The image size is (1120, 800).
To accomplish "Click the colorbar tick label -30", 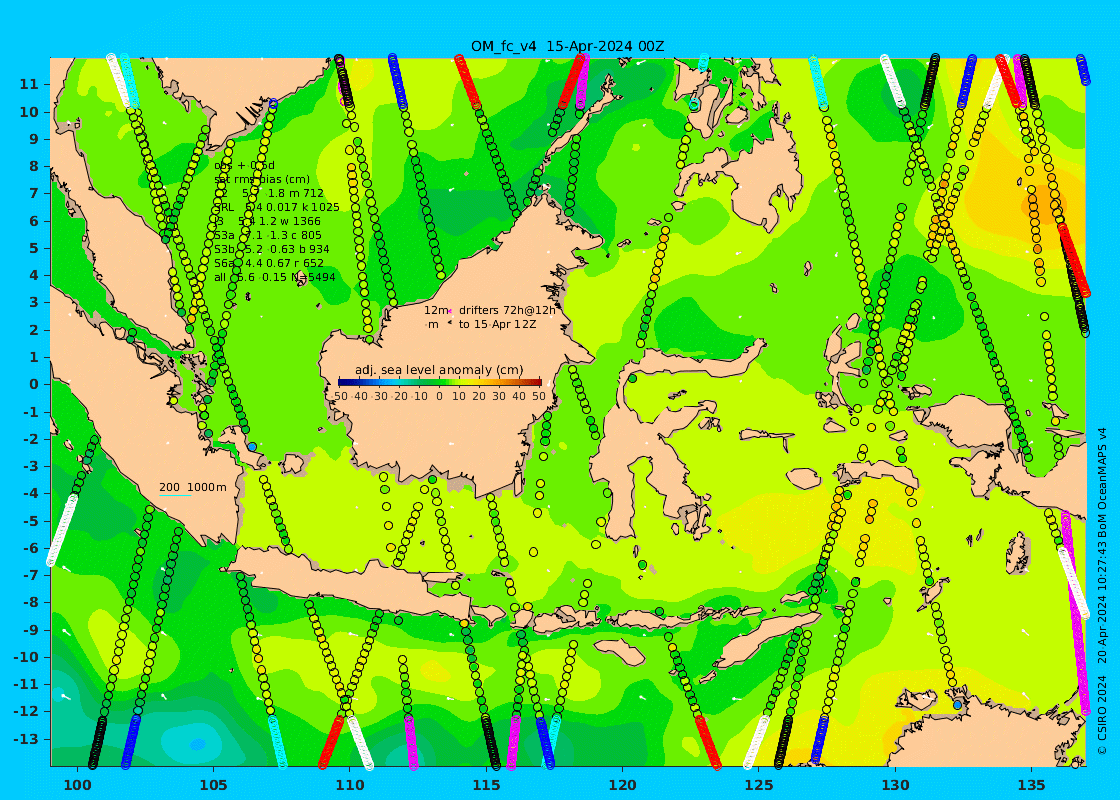I will tap(379, 396).
